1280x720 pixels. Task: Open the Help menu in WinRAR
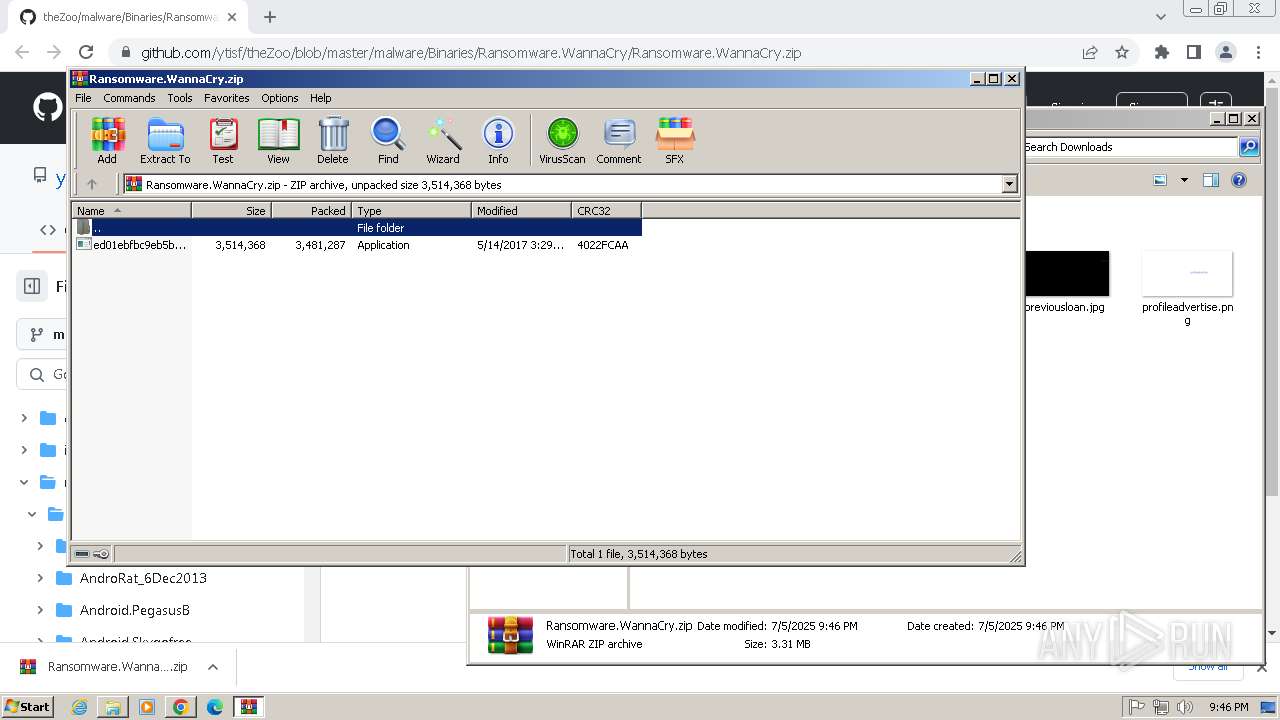320,98
